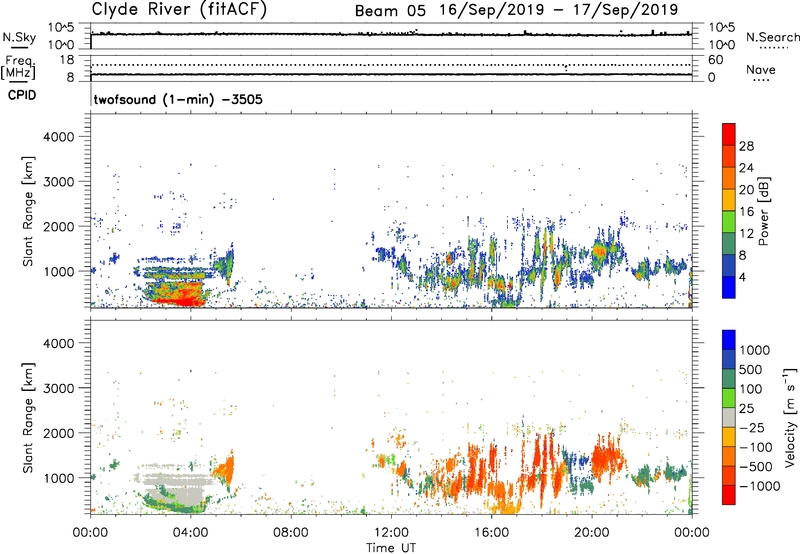Pick the red bottom segment of velocity colorbar
Viewport: 800px width, 554px height.
(729, 495)
